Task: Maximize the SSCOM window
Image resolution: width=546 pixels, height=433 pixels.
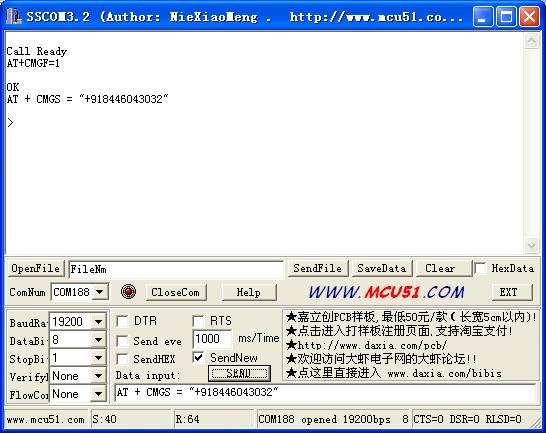Action: [x=506, y=16]
